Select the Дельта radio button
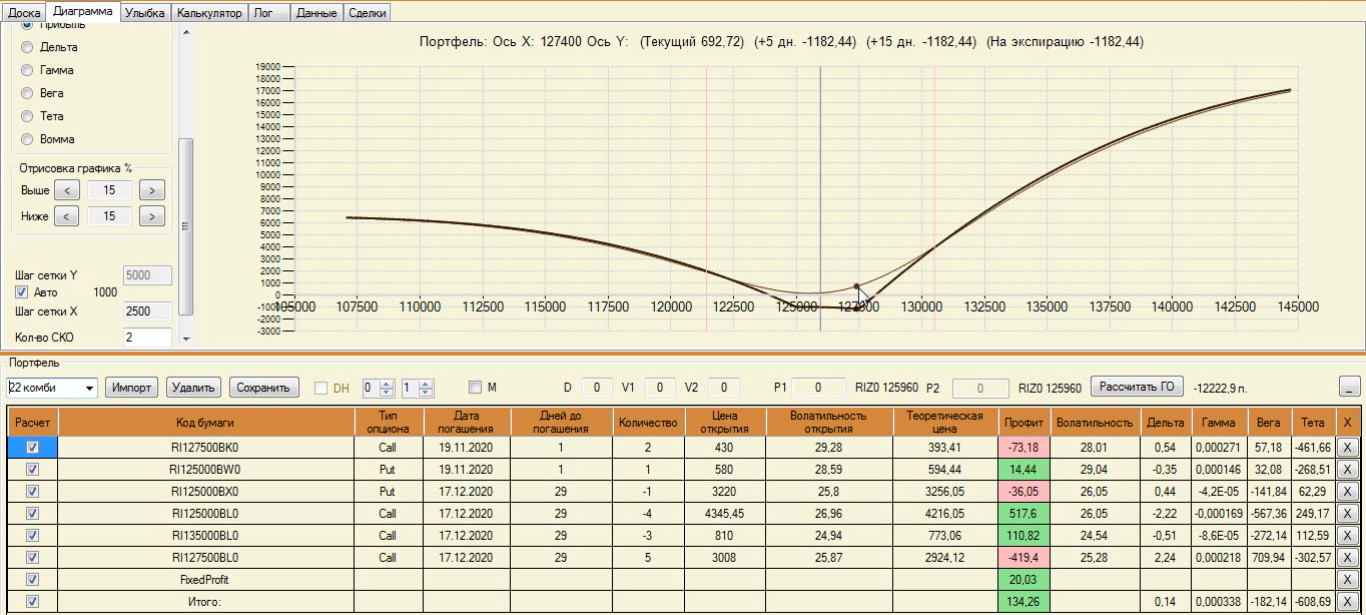 pyautogui.click(x=27, y=47)
